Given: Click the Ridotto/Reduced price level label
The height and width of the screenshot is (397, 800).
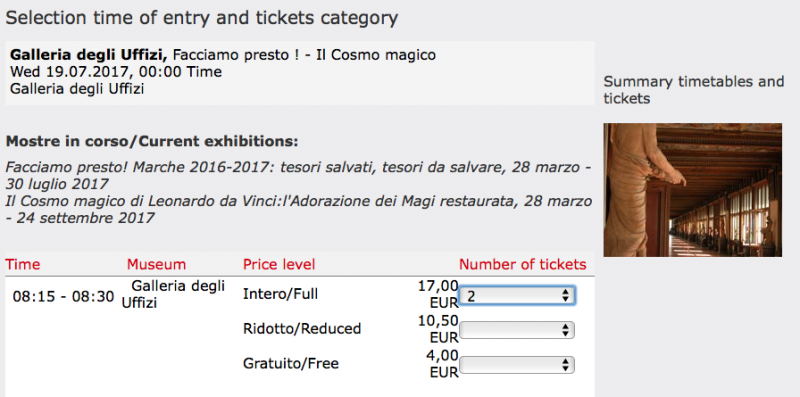Looking at the screenshot, I should point(302,329).
